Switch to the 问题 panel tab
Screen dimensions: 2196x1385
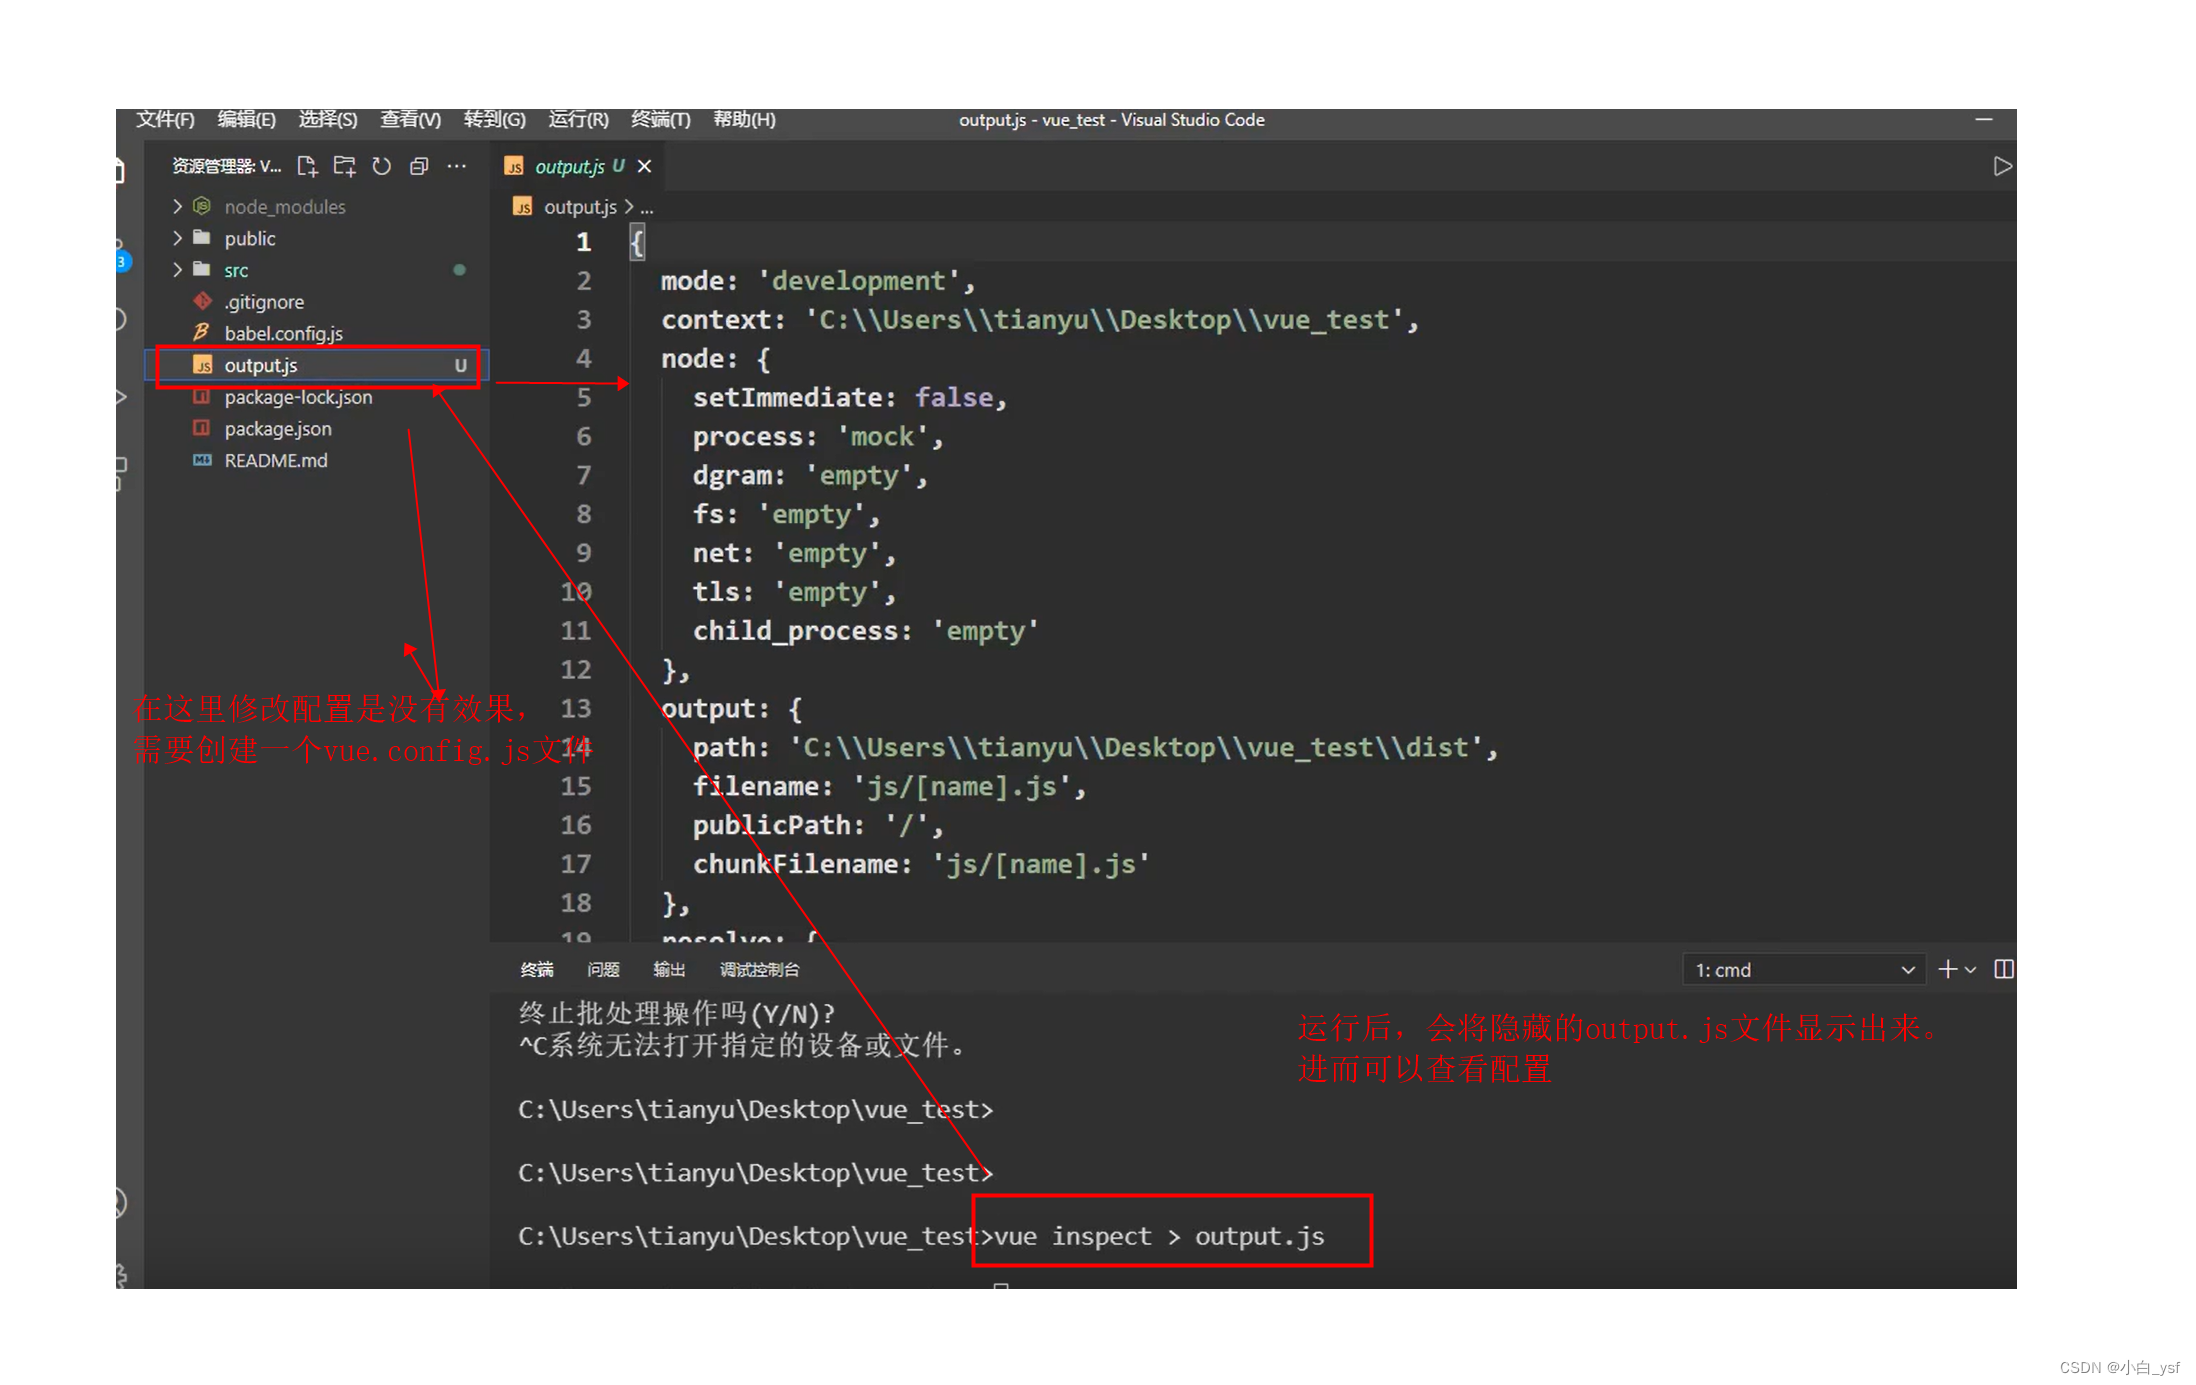(603, 970)
